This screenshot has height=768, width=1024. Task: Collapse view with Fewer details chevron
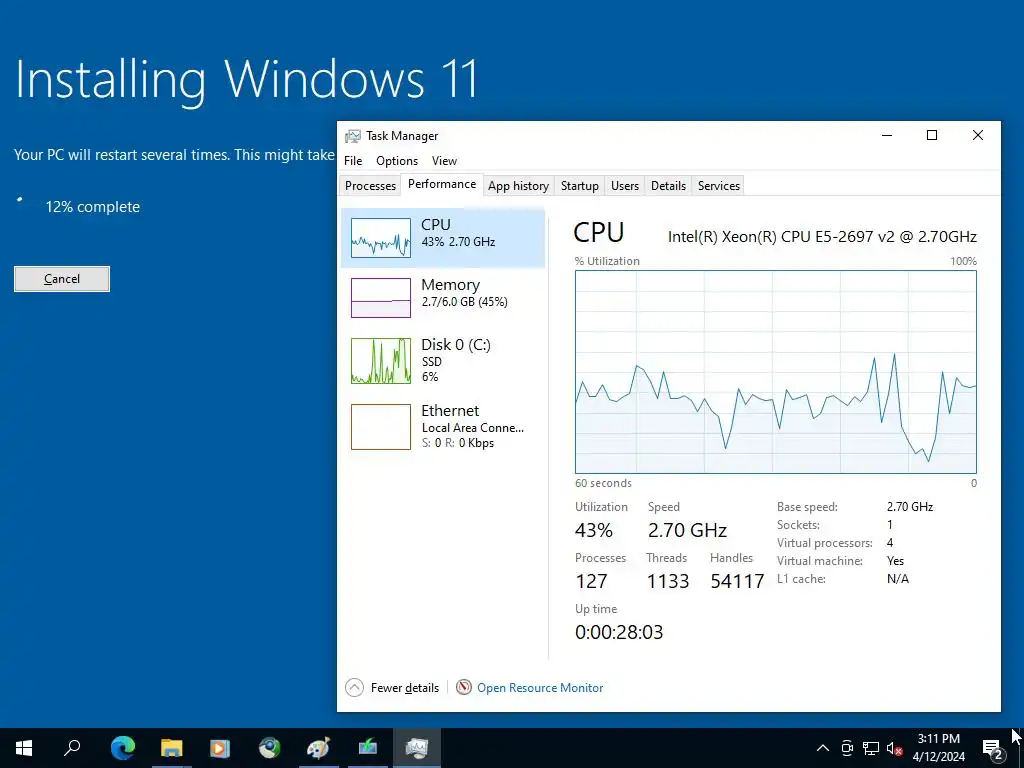[x=354, y=688]
